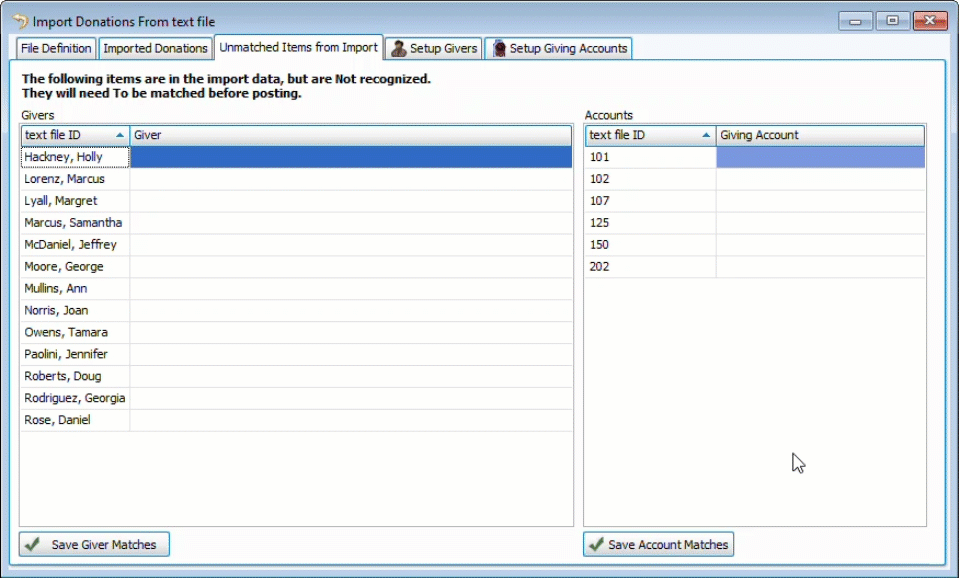Select the Giving Account cell for 101
This screenshot has height=578, width=960.
[x=820, y=157]
